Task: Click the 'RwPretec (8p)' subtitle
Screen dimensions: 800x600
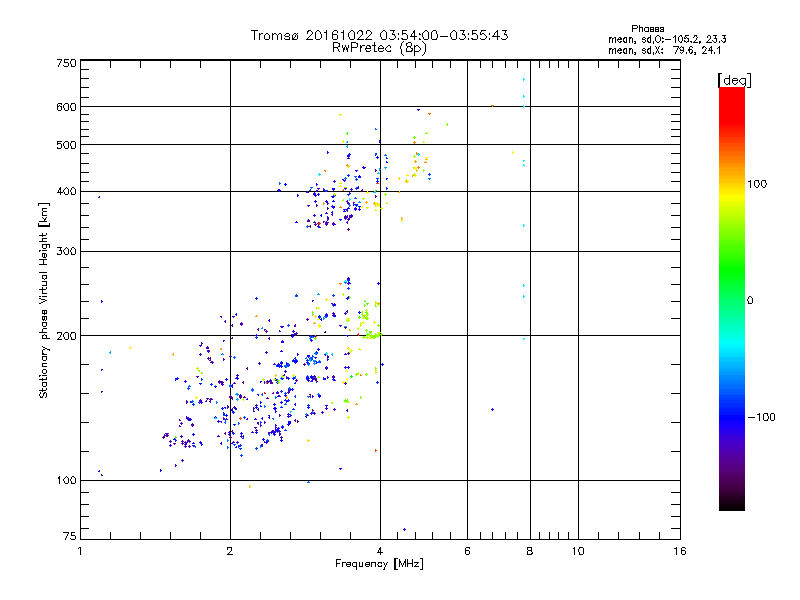Action: [379, 48]
